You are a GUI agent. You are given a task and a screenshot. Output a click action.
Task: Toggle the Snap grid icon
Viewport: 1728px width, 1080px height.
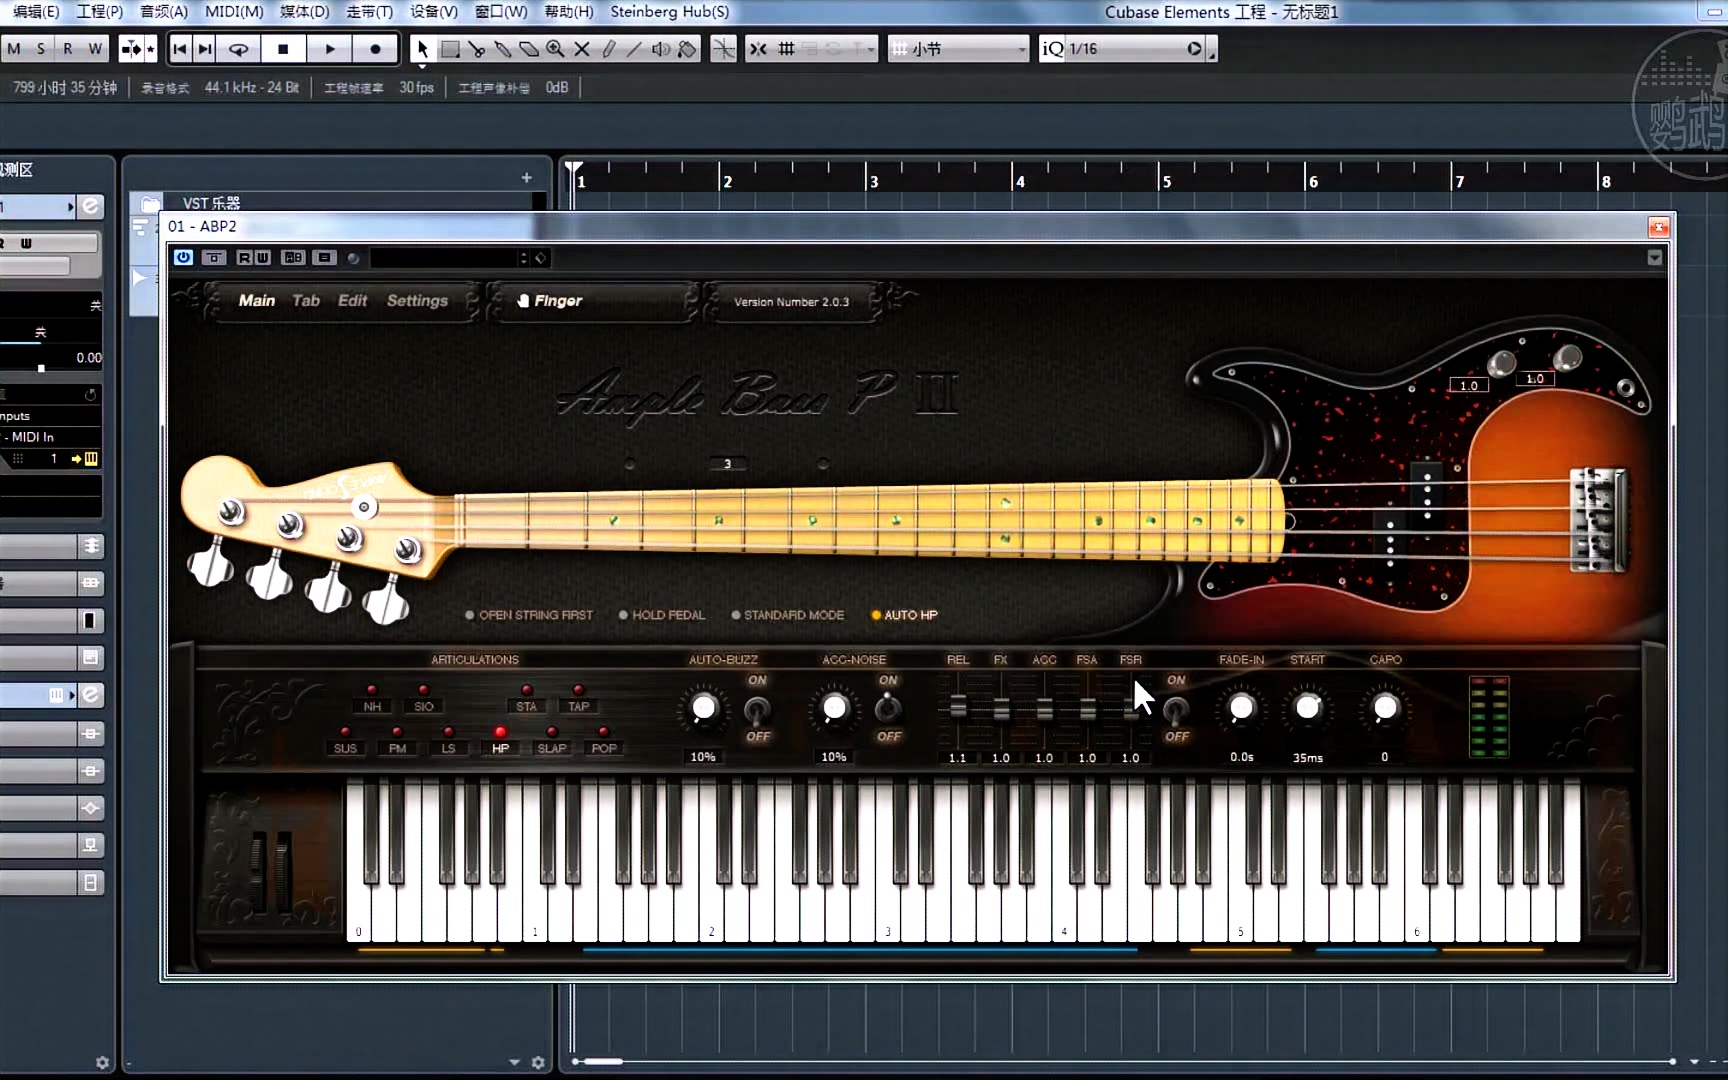coord(787,49)
